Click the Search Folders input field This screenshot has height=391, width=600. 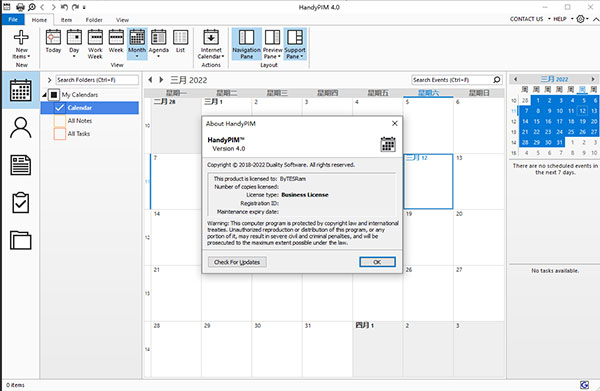[97, 80]
